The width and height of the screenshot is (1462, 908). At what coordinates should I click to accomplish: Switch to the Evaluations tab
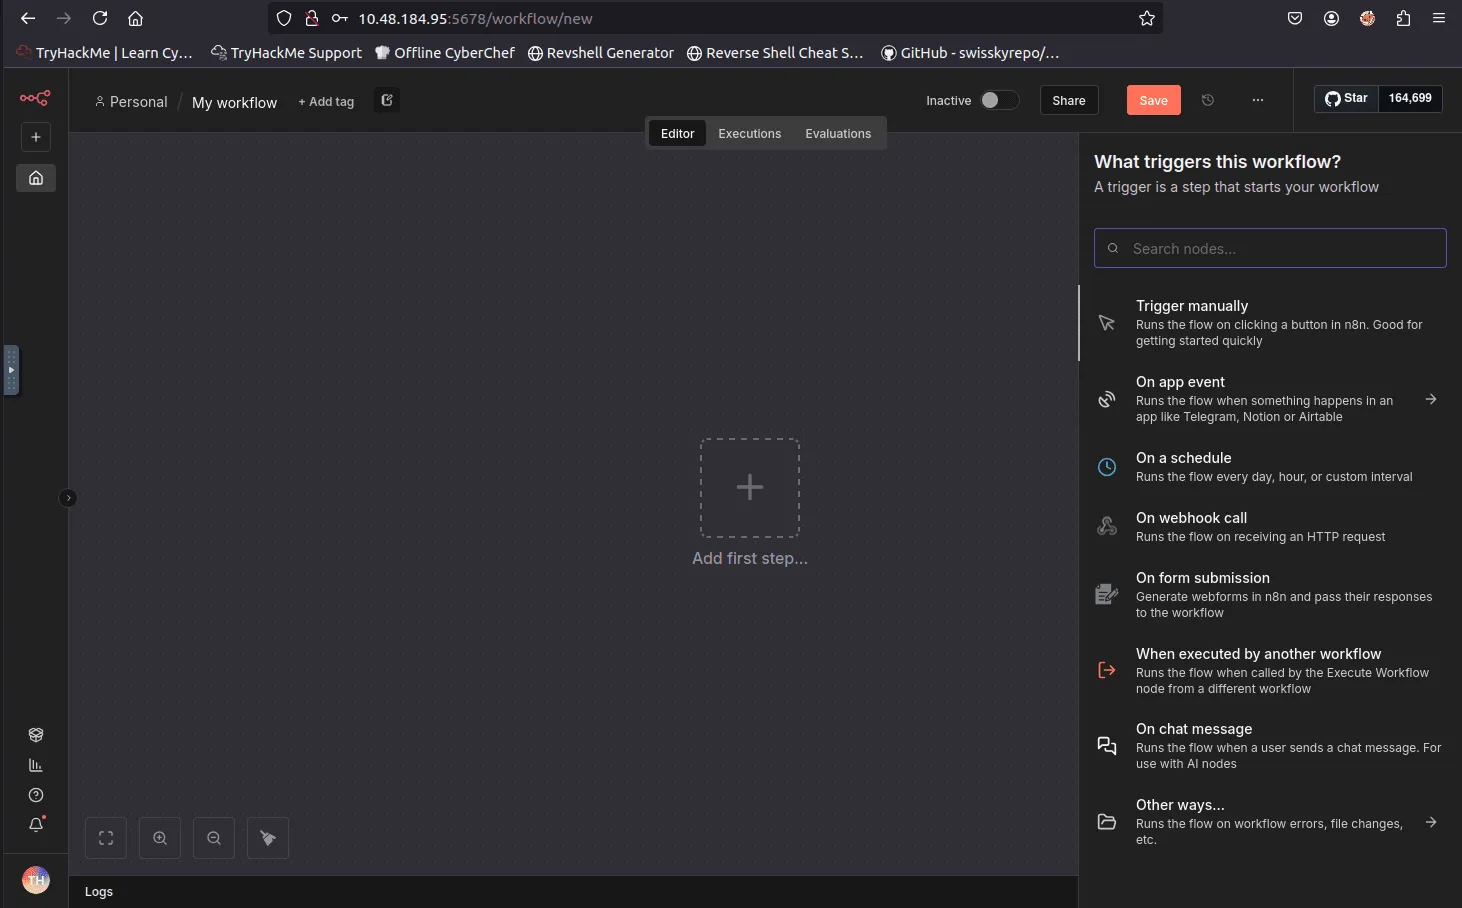[838, 134]
